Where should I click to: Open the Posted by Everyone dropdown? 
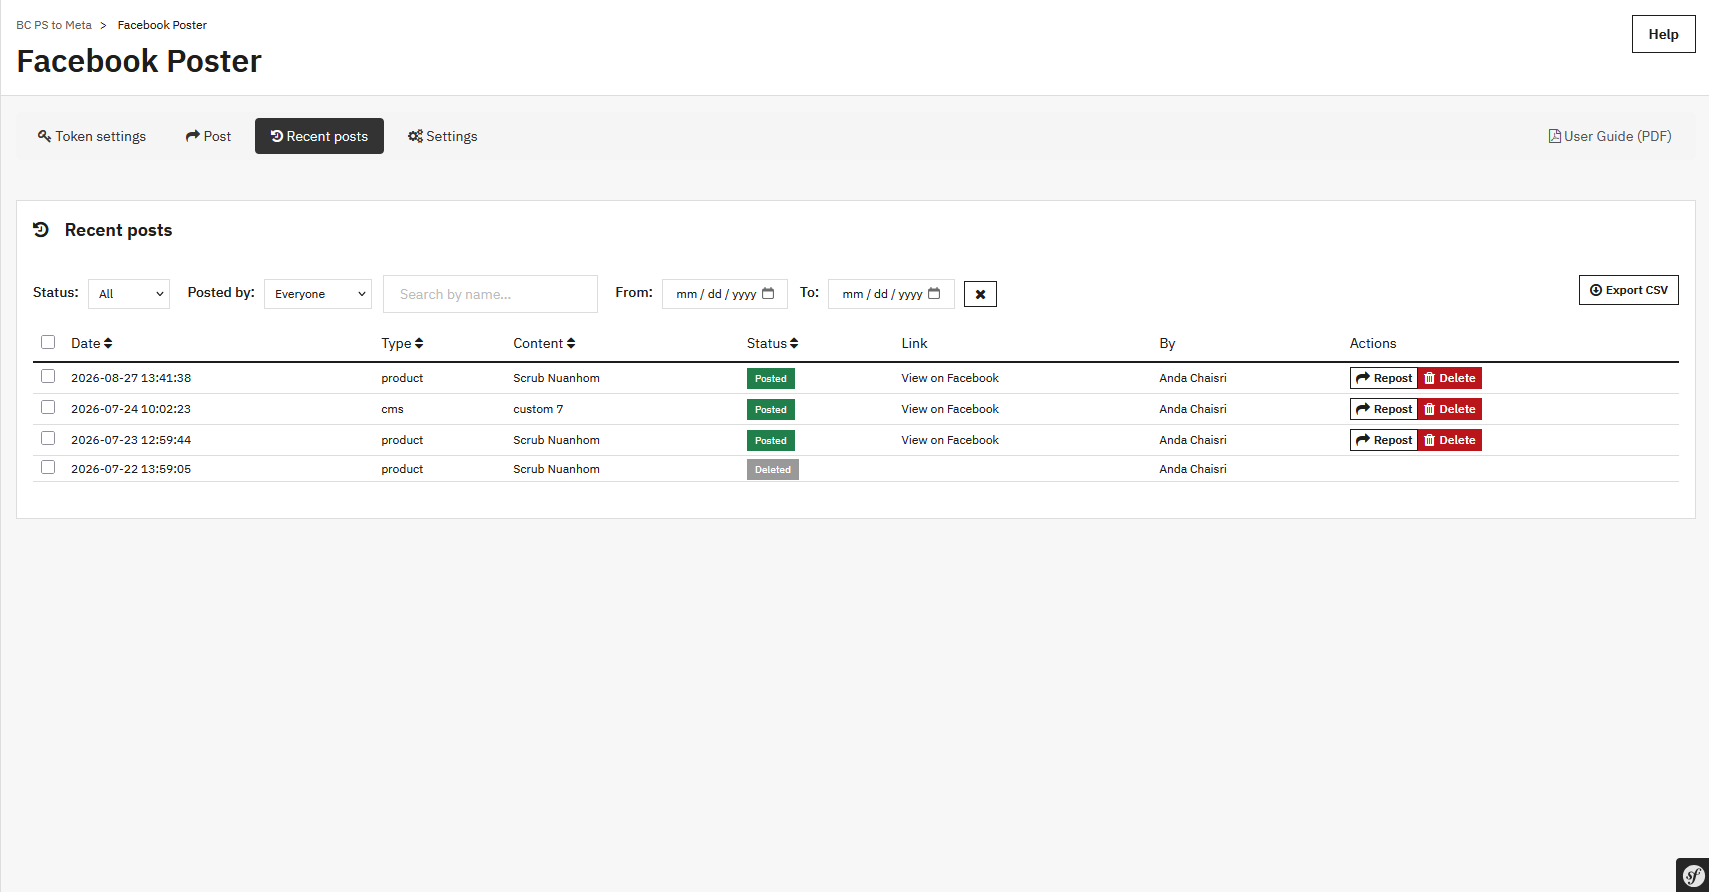point(318,294)
